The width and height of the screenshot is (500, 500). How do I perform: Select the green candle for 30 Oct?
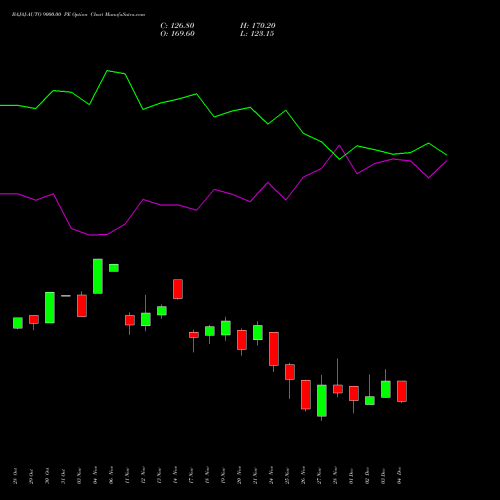tap(50, 307)
